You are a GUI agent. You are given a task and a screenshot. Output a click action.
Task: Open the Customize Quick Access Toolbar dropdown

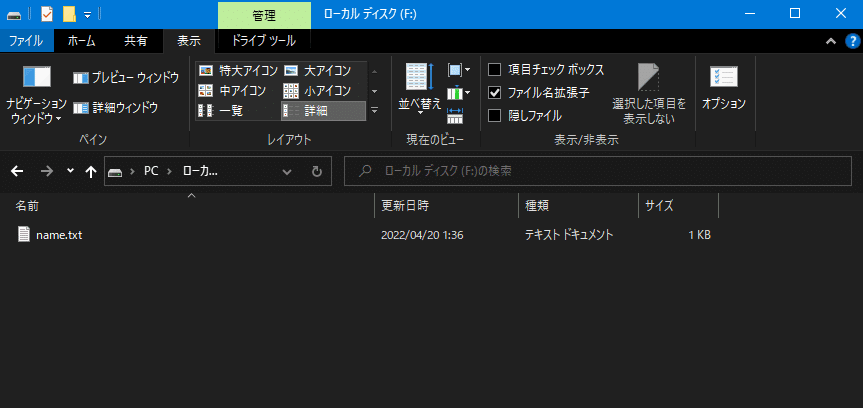(x=88, y=15)
